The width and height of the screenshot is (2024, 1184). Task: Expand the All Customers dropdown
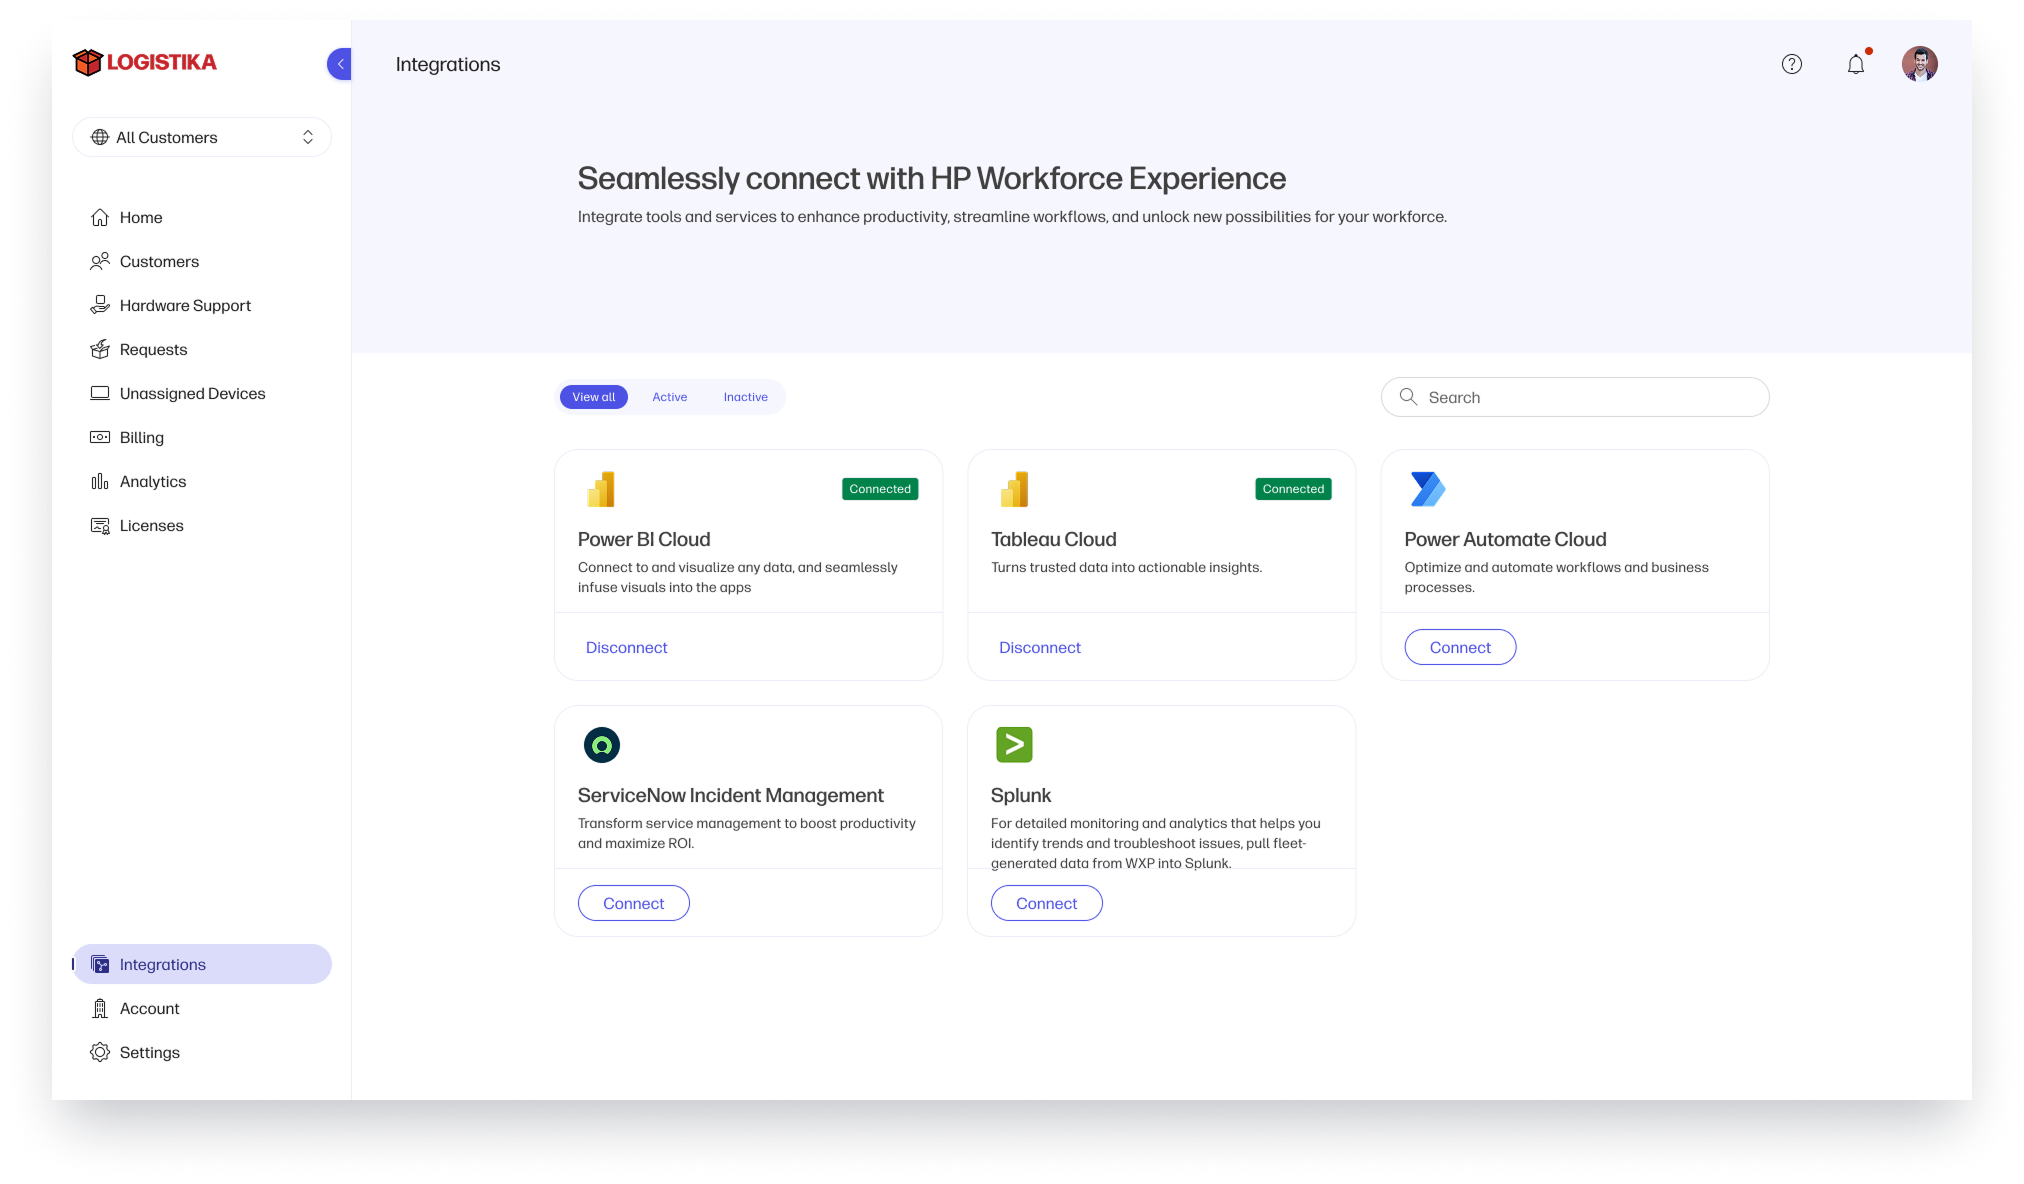(202, 137)
